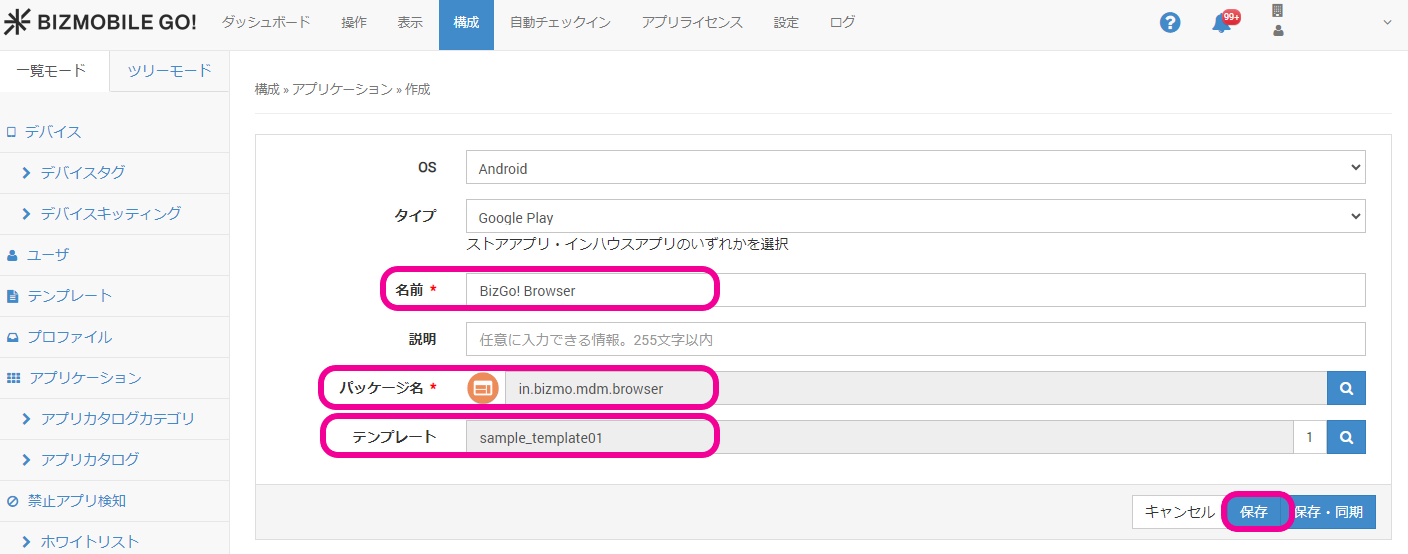Click the orange app icon in package row
The image size is (1408, 554).
point(483,388)
